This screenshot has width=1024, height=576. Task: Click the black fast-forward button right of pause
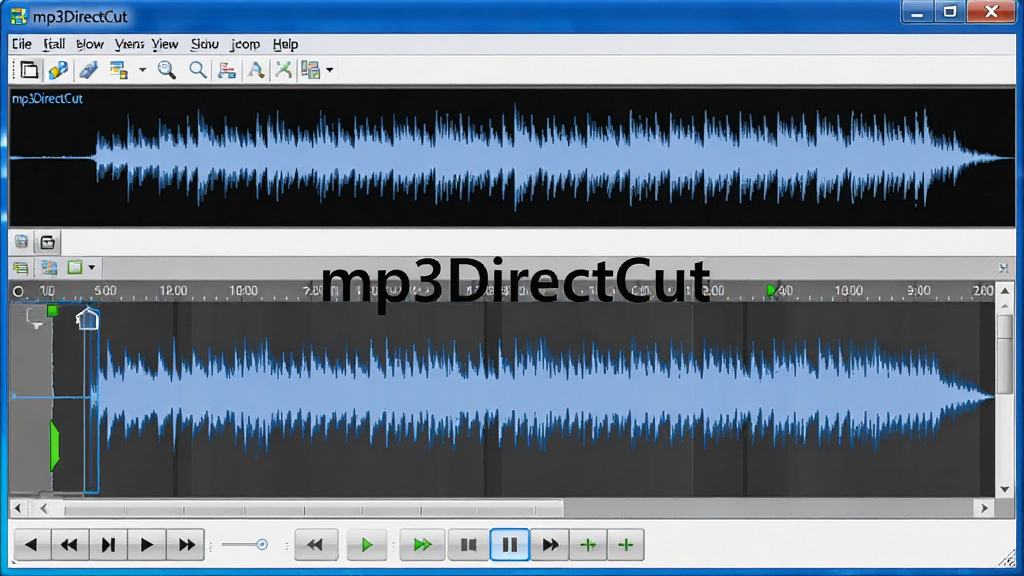click(550, 545)
